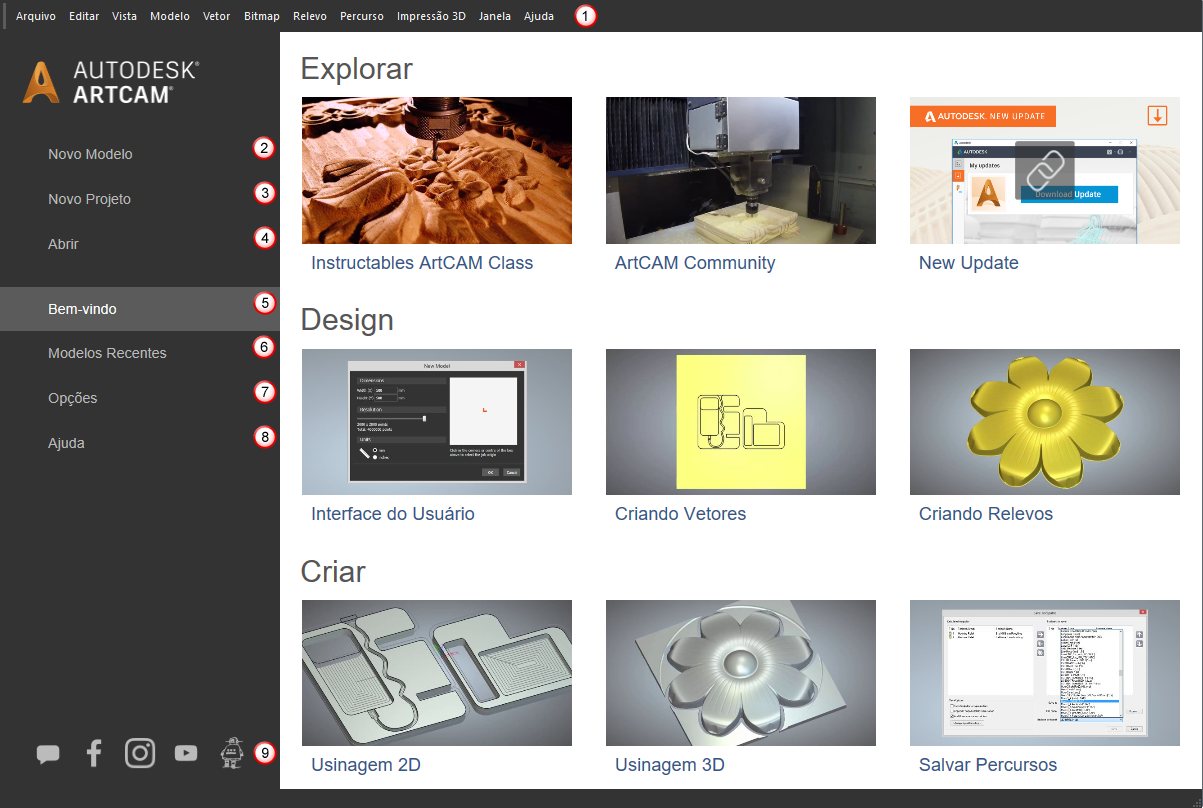The height and width of the screenshot is (808, 1203).
Task: Open the Janela menu
Action: [495, 16]
